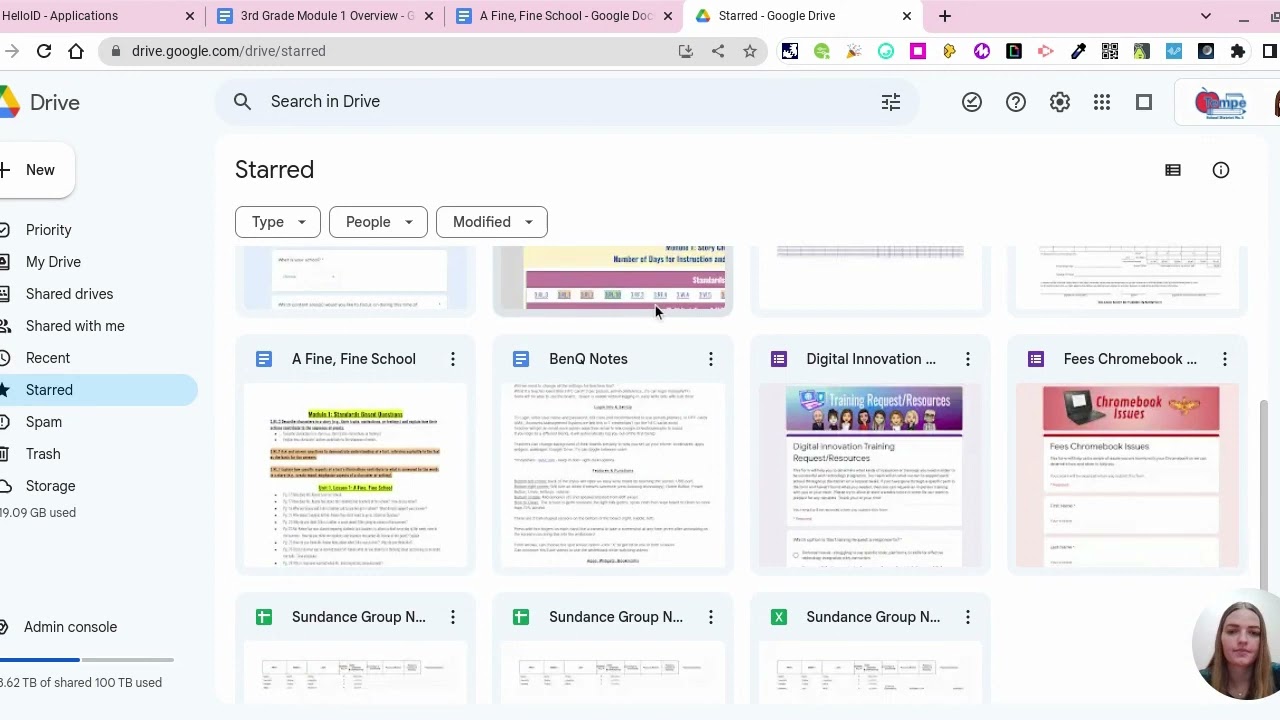Open the search options filter icon
Viewport: 1280px width, 720px height.
coord(891,102)
